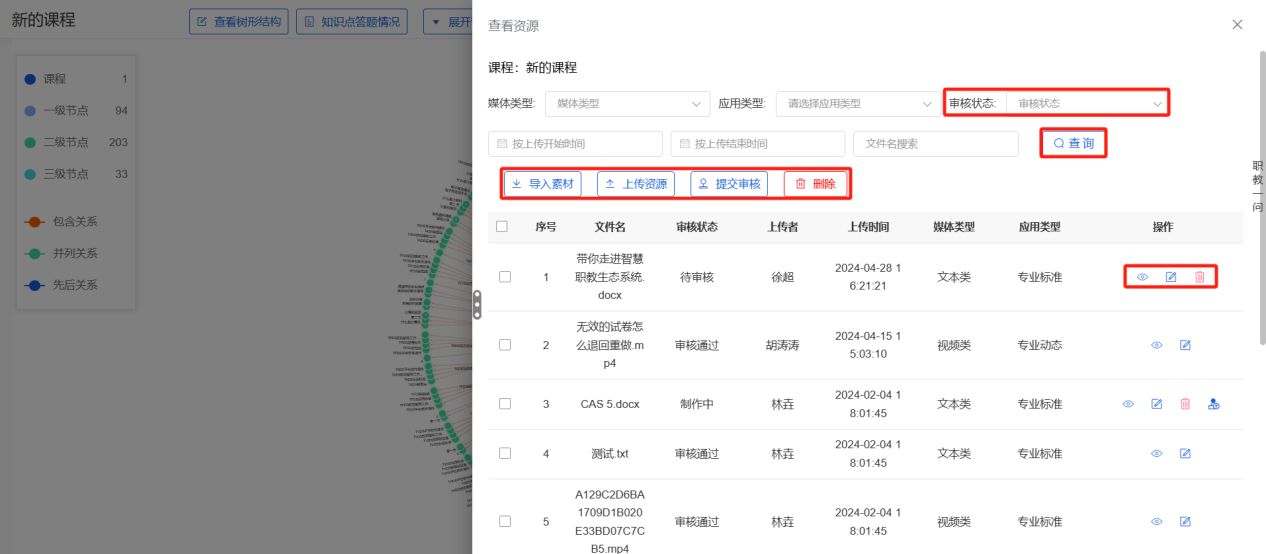The image size is (1266, 554).
Task: Click uploader name 胡涛涛
Action: point(782,345)
